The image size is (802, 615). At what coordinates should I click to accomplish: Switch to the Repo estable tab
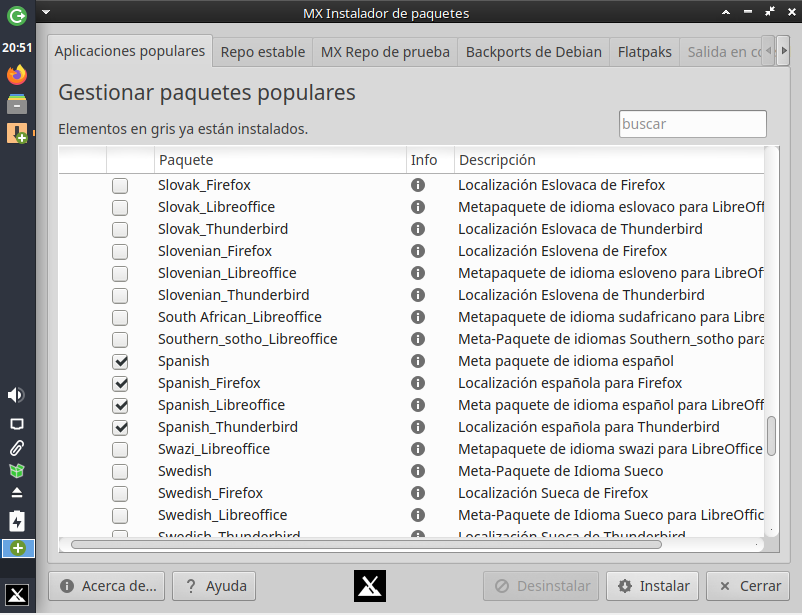(x=263, y=52)
